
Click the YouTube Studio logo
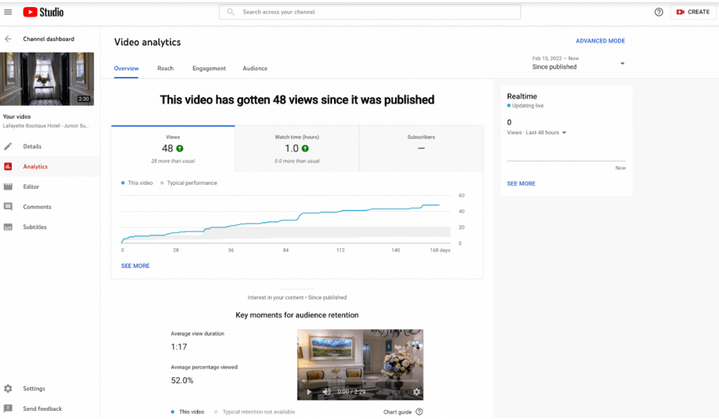[44, 12]
